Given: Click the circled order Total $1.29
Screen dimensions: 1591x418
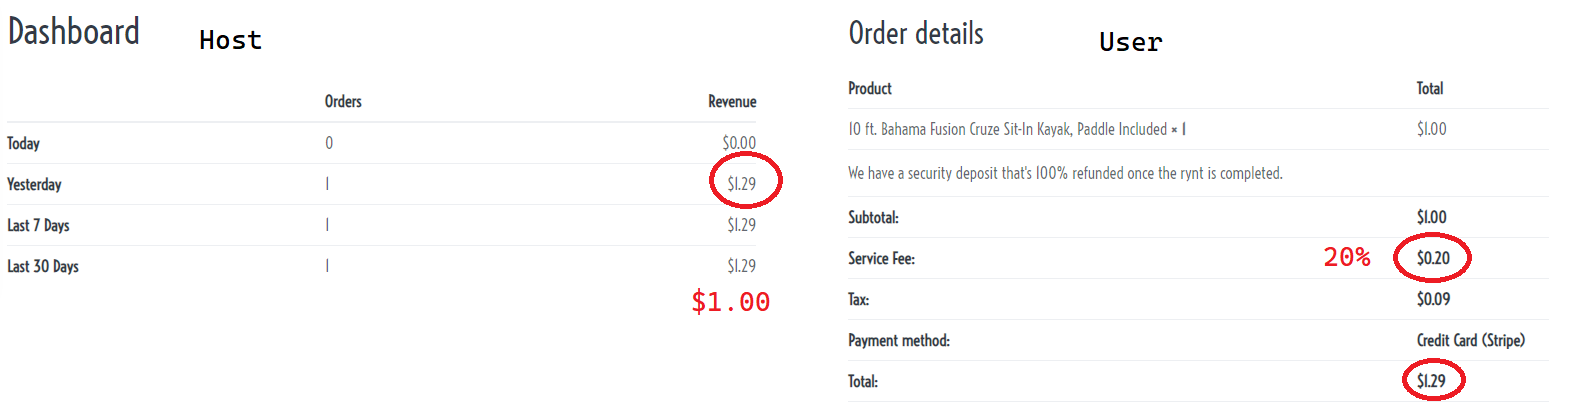Looking at the screenshot, I should click(1431, 381).
